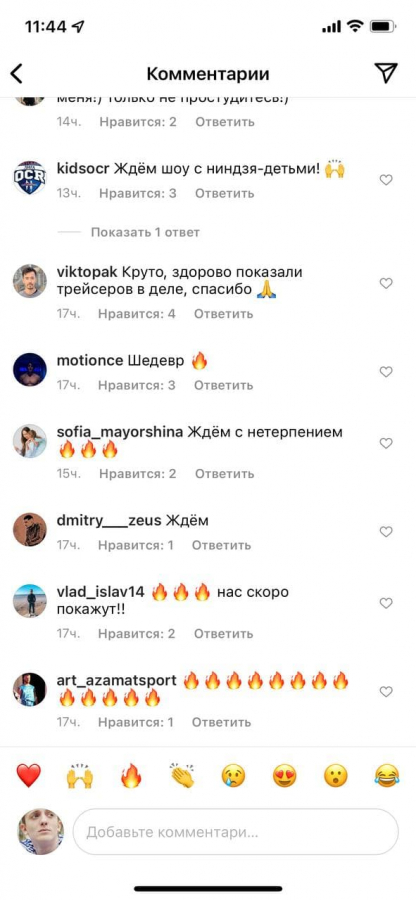Image resolution: width=416 pixels, height=900 pixels.
Task: Reply to viktopak via Ответить
Action: (x=223, y=314)
